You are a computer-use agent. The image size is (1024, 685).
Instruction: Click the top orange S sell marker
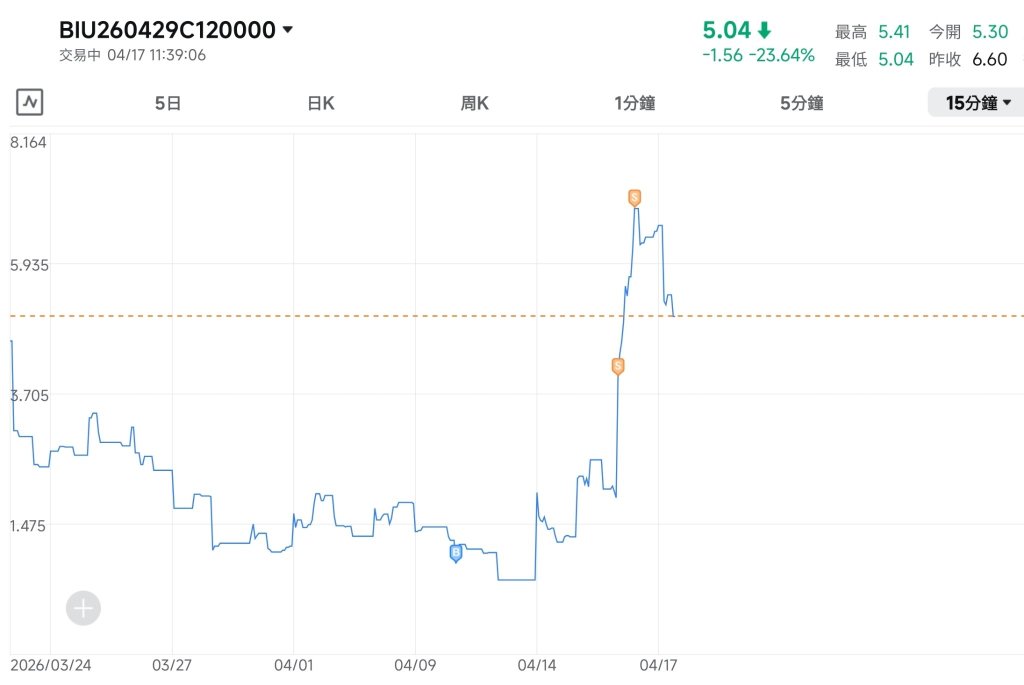634,198
